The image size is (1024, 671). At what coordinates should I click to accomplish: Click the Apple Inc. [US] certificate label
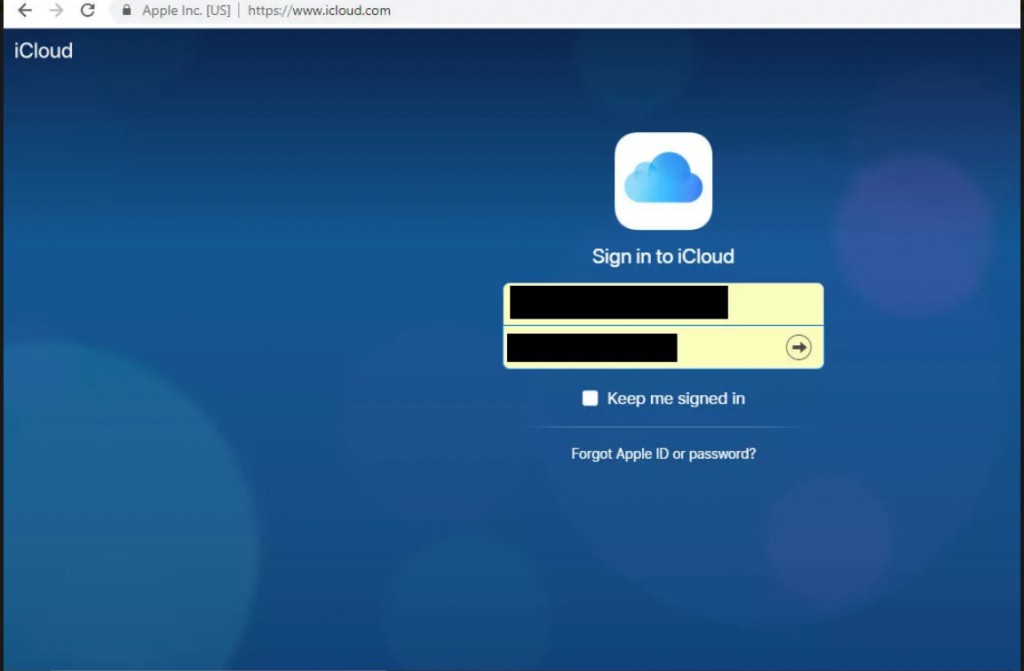click(x=186, y=10)
